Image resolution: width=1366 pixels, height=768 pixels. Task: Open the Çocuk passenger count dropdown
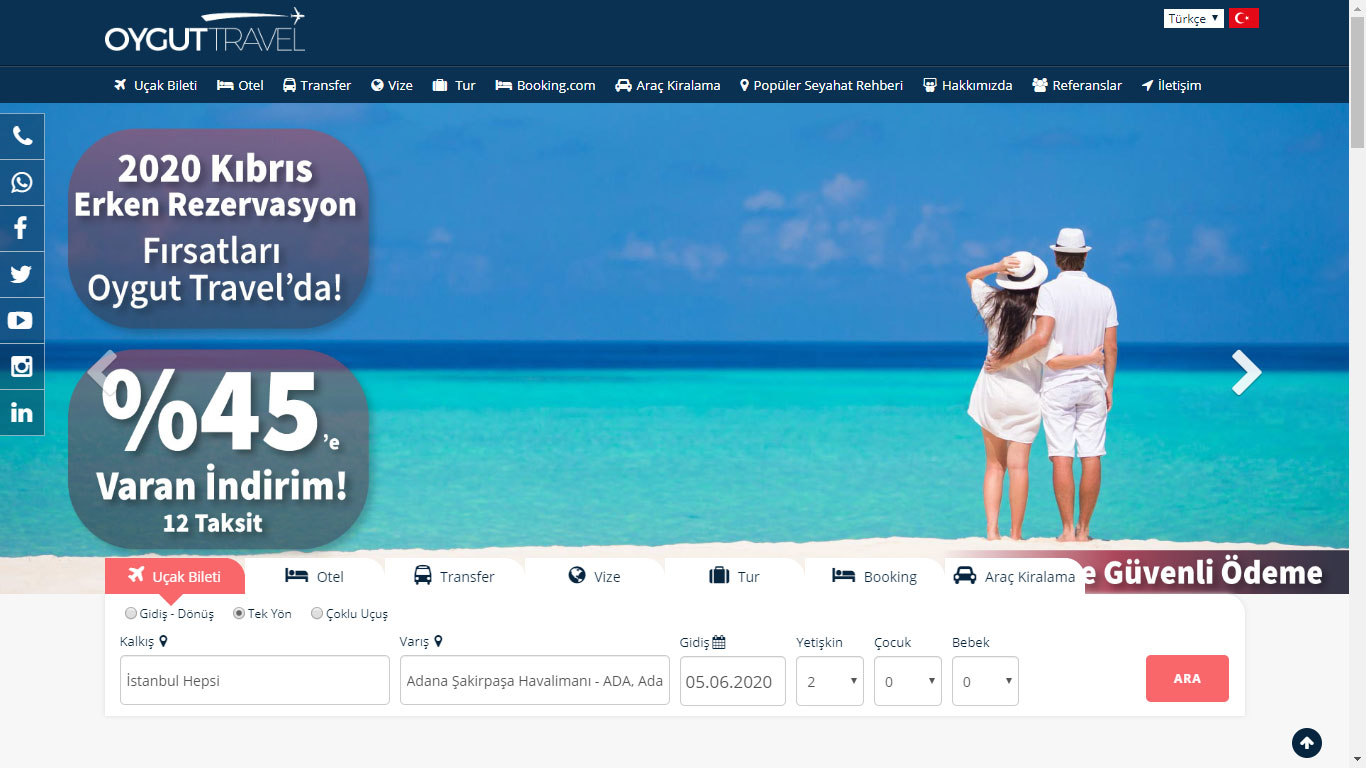[908, 681]
